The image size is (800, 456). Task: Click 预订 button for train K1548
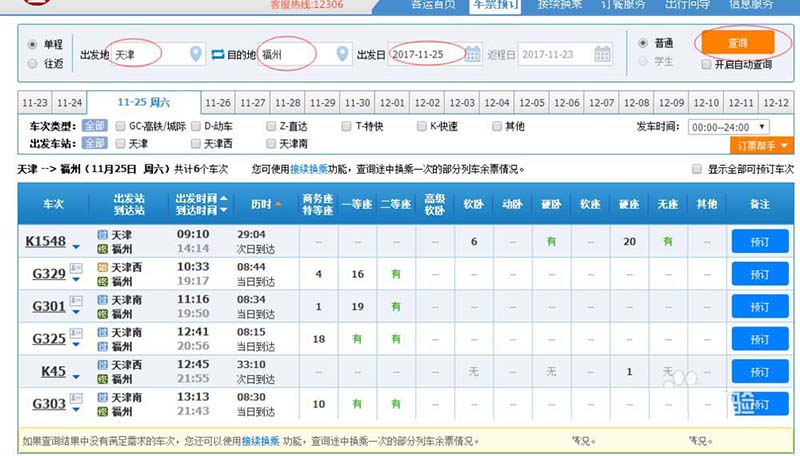[x=760, y=241]
